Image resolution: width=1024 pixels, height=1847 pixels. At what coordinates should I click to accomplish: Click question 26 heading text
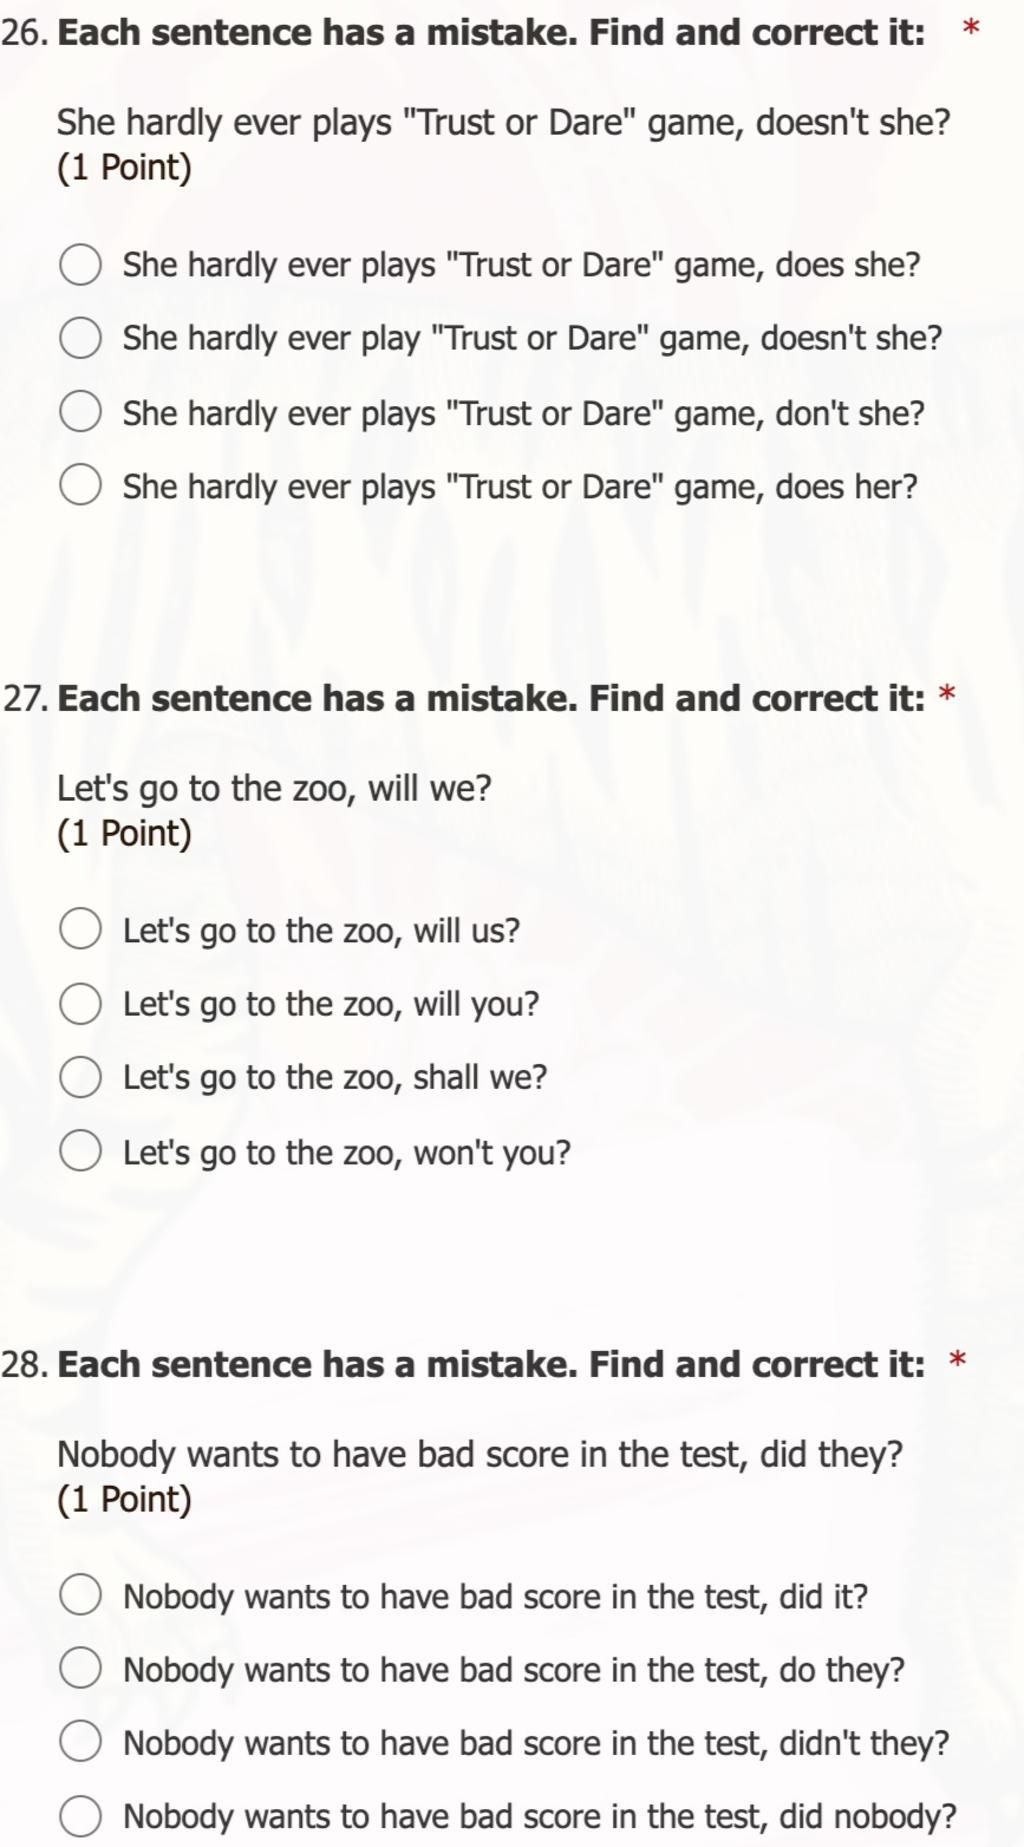(491, 33)
